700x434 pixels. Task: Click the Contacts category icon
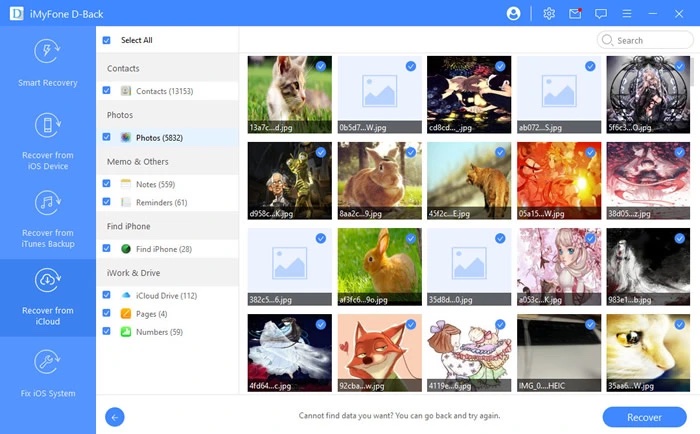[x=126, y=91]
